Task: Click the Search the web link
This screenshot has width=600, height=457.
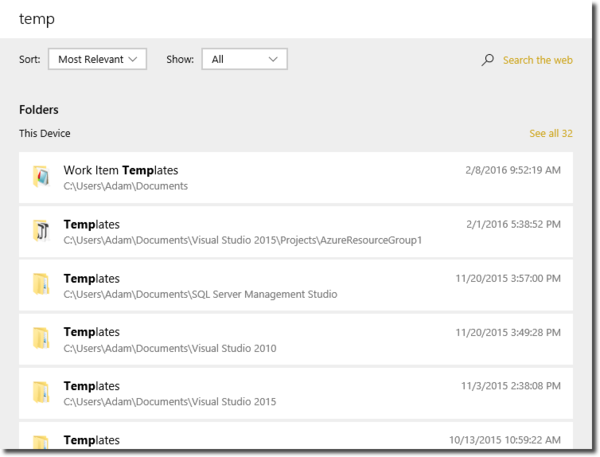Action: pyautogui.click(x=538, y=60)
